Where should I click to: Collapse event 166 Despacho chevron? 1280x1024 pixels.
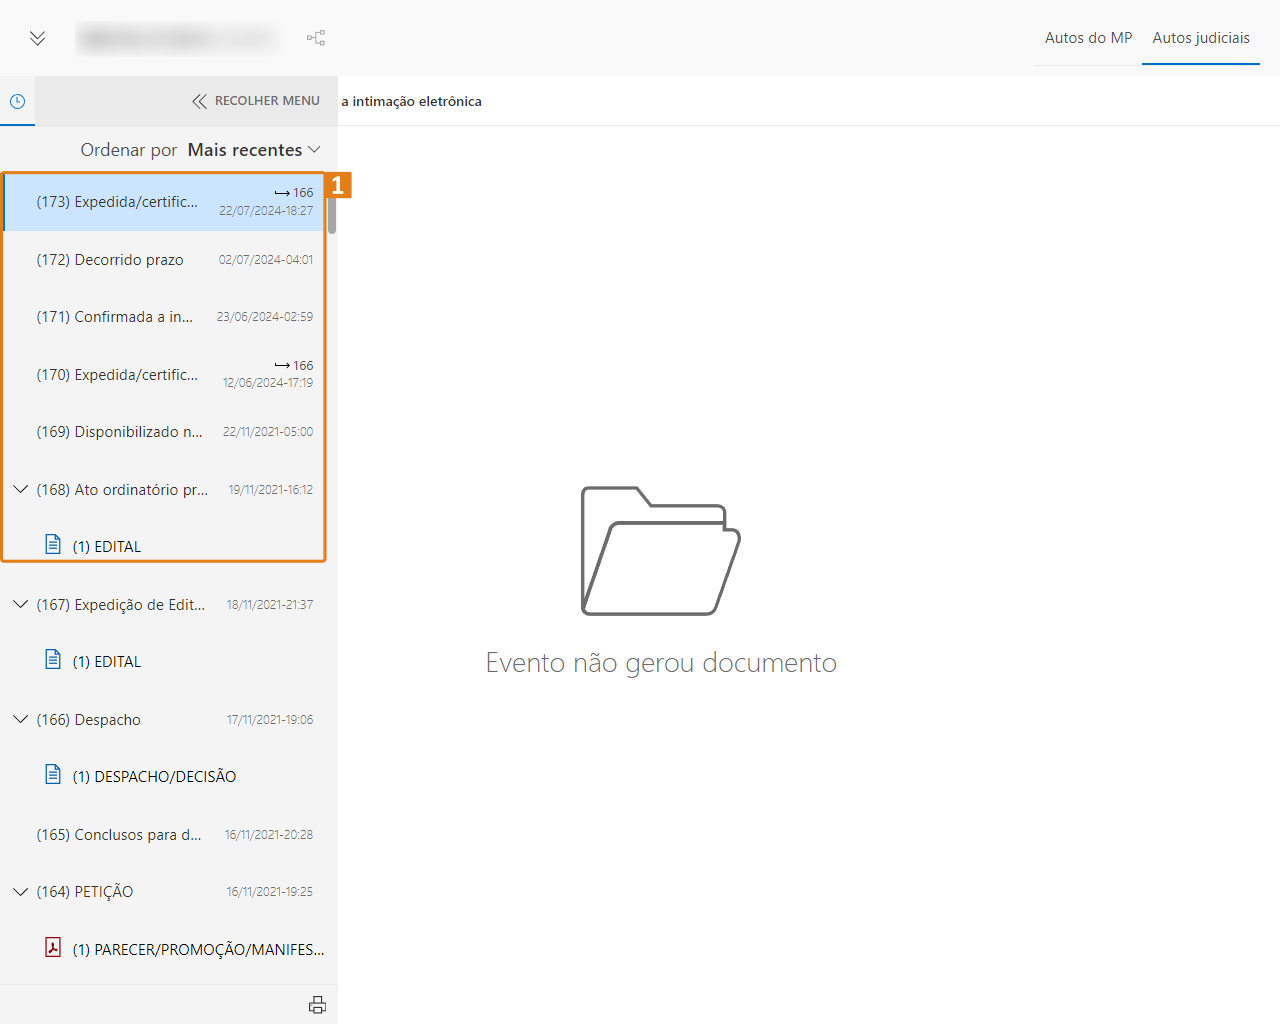[x=20, y=720]
